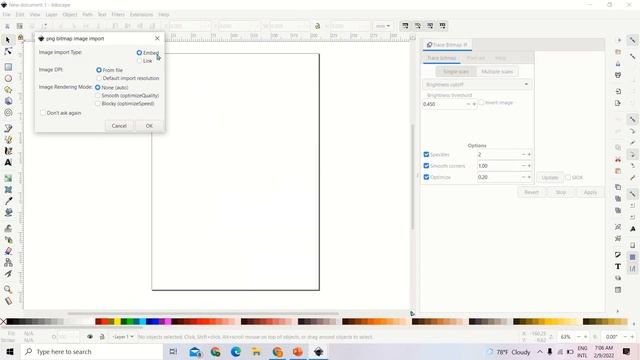This screenshot has width=640, height=360.
Task: Click Cancel in the import dialog
Action: tap(119, 126)
